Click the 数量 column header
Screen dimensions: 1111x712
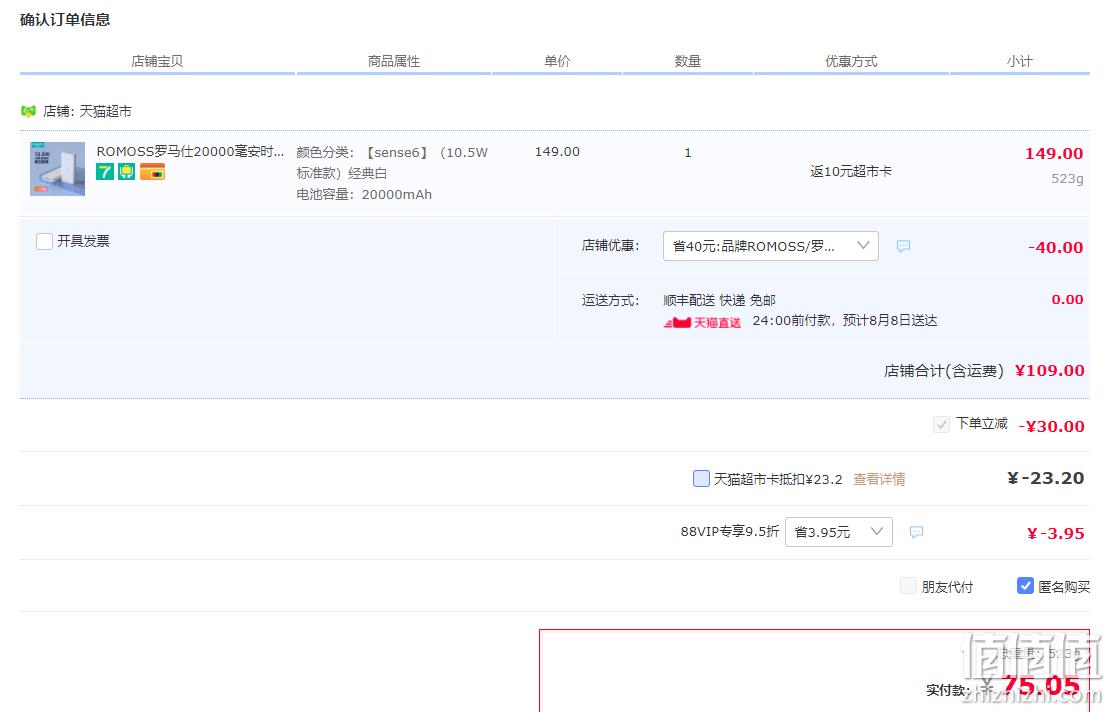(687, 61)
